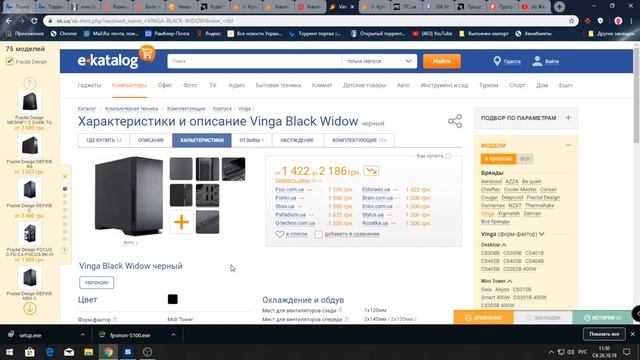The image size is (640, 360).
Task: Collapse the Модели panel with the minus
Action: (x=568, y=145)
